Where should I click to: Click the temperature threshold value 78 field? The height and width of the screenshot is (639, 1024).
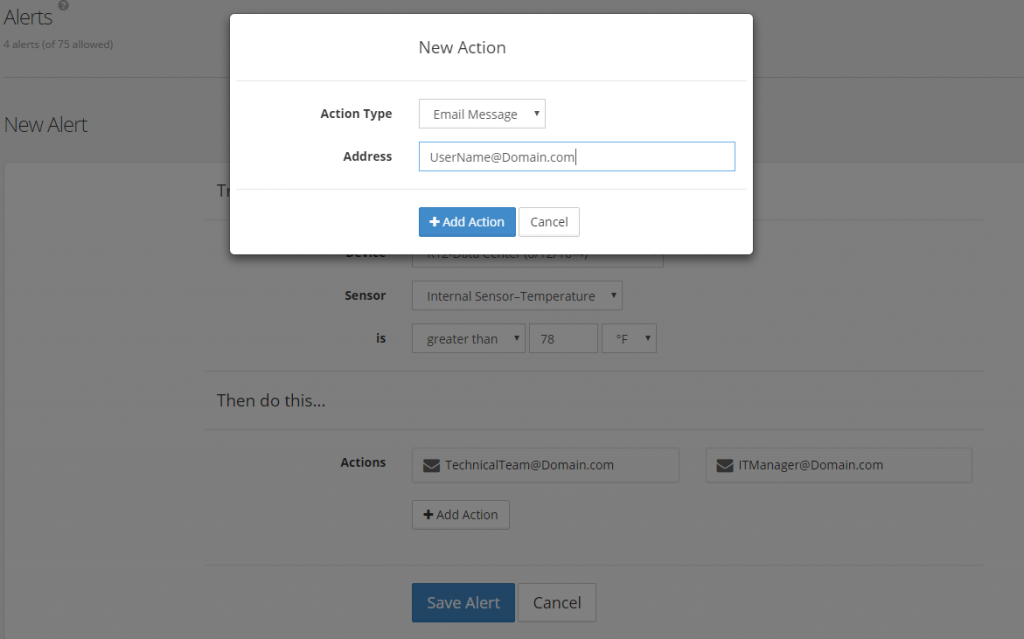coord(563,338)
